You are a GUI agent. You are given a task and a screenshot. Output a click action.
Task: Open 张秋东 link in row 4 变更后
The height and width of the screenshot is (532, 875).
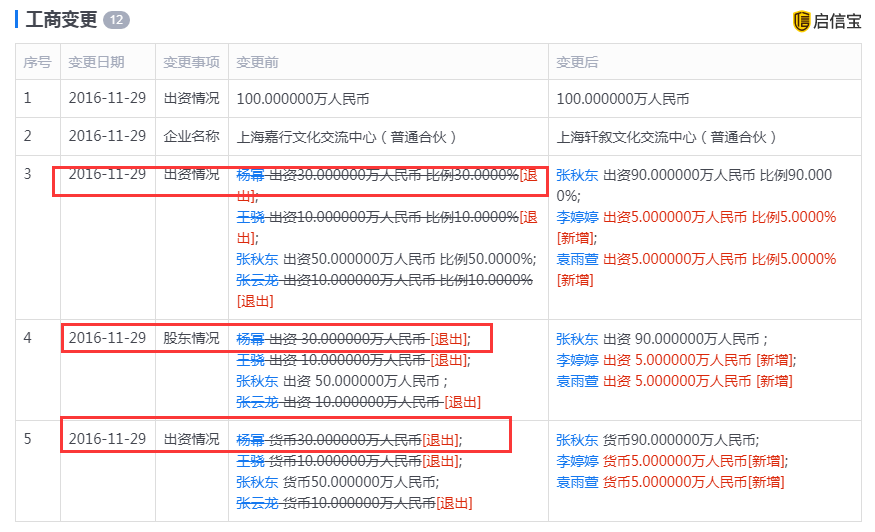point(577,339)
